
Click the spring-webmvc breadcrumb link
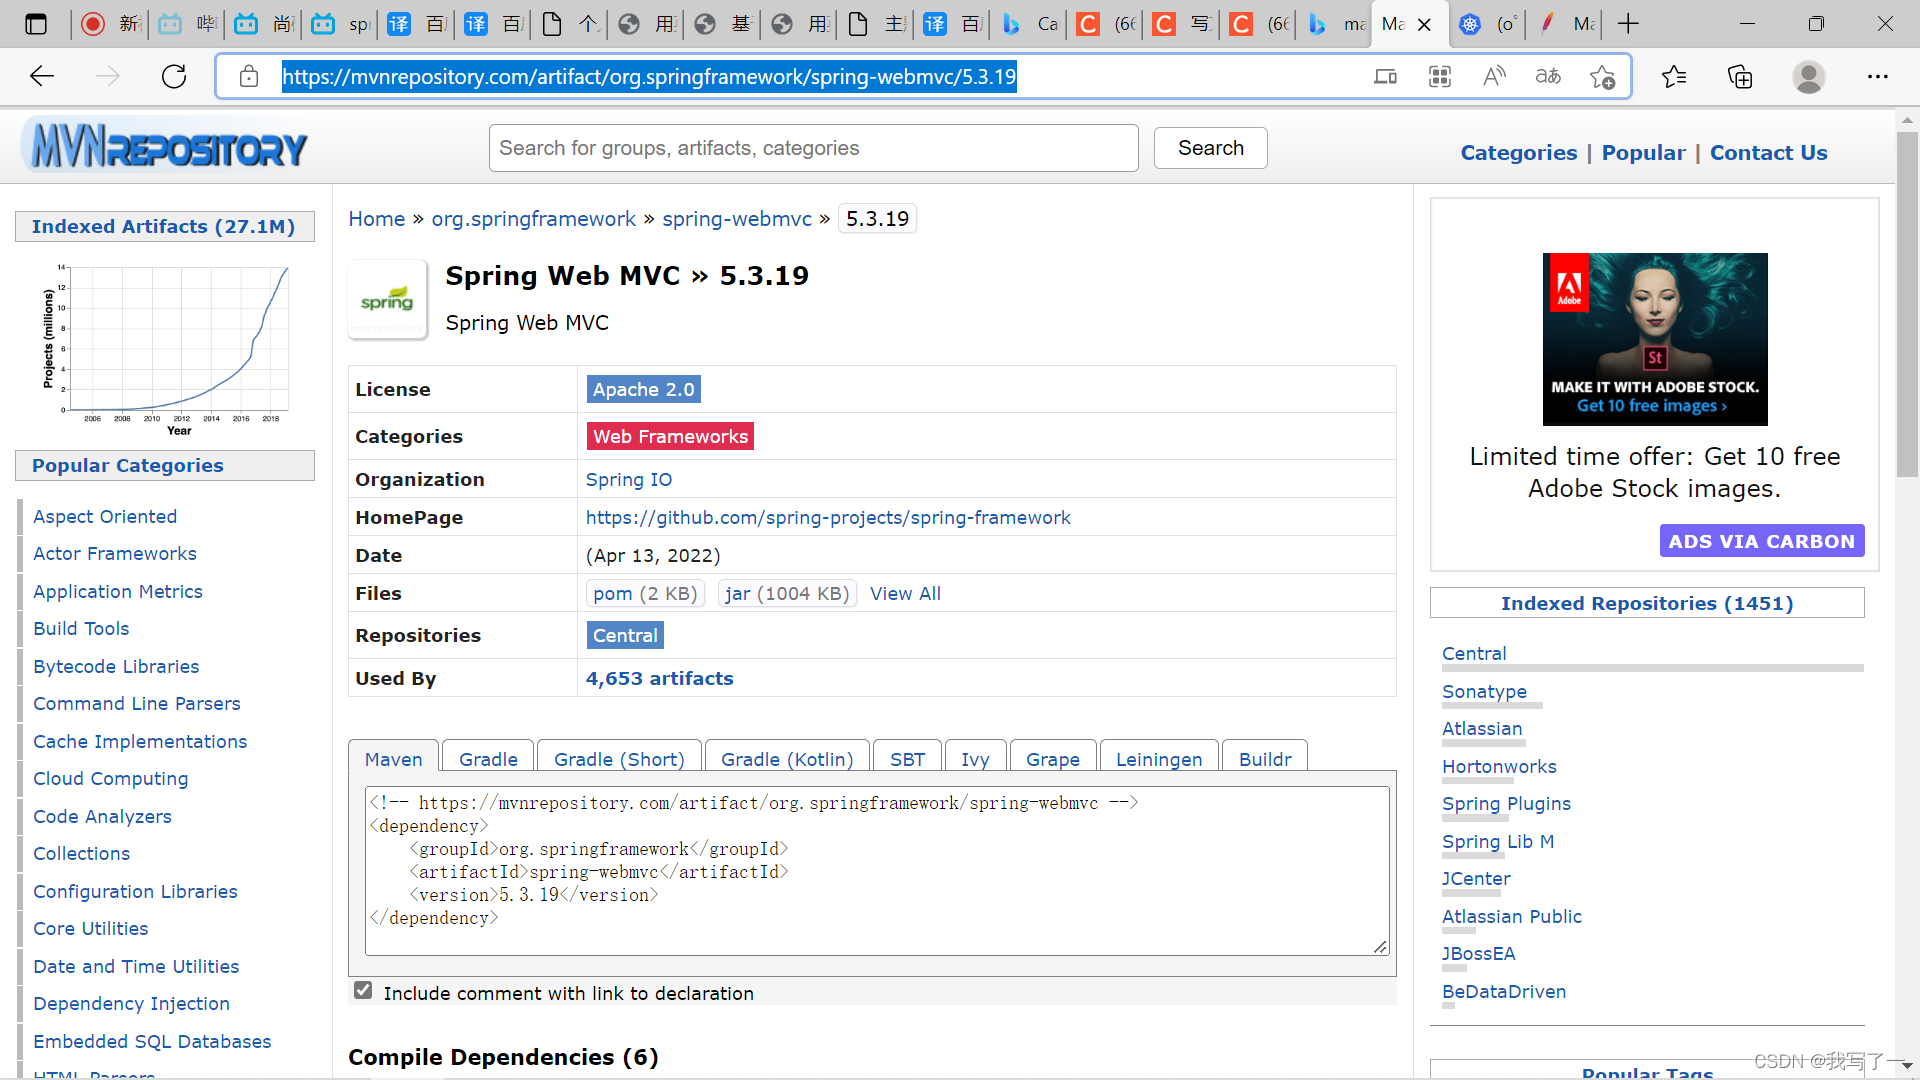tap(735, 219)
